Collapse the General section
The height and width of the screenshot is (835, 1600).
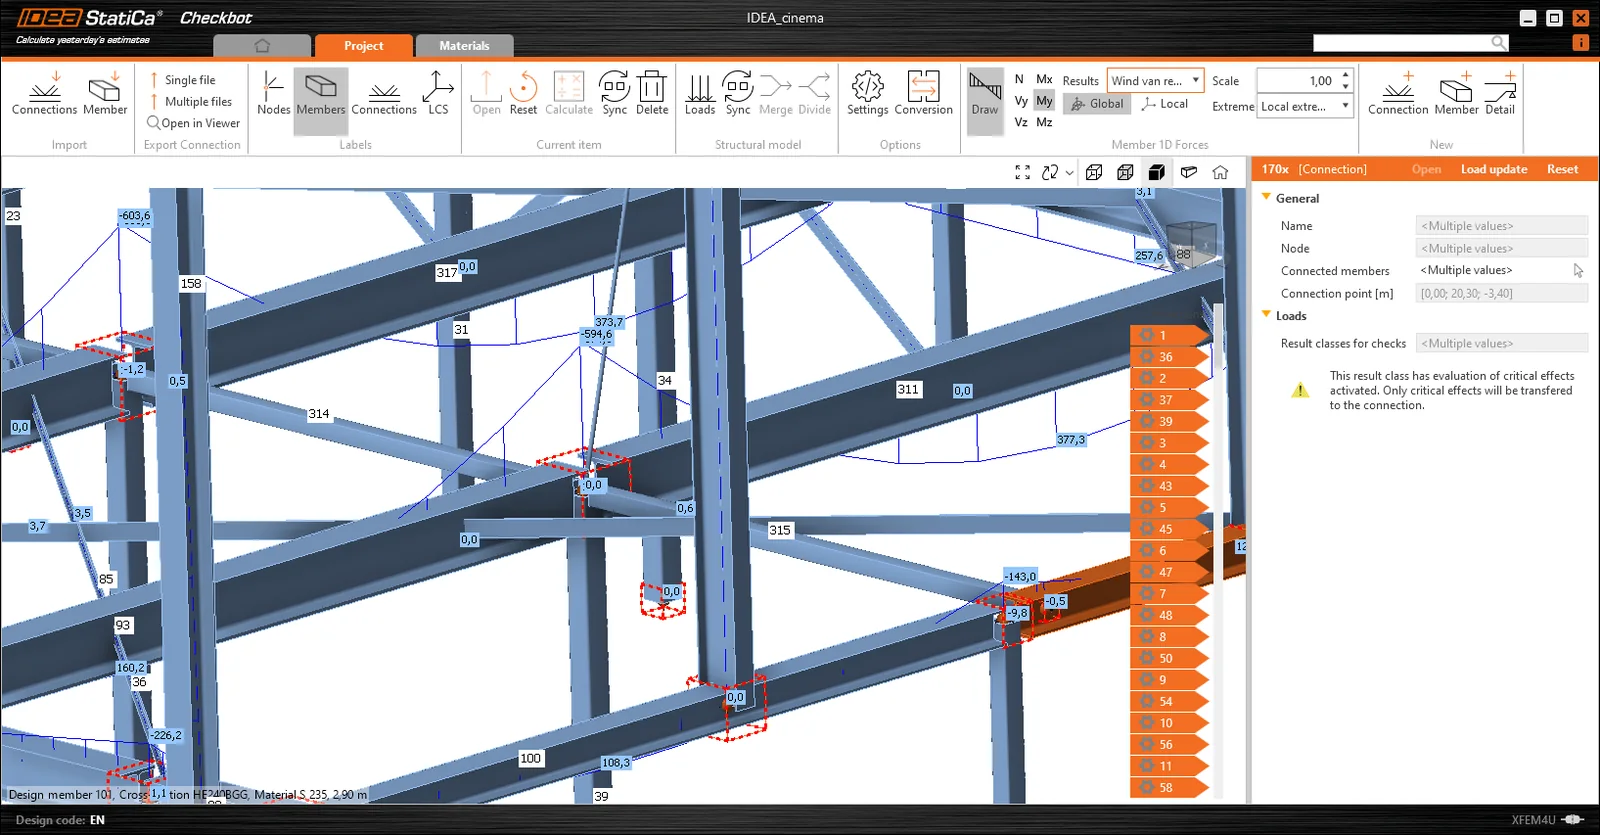(x=1266, y=197)
